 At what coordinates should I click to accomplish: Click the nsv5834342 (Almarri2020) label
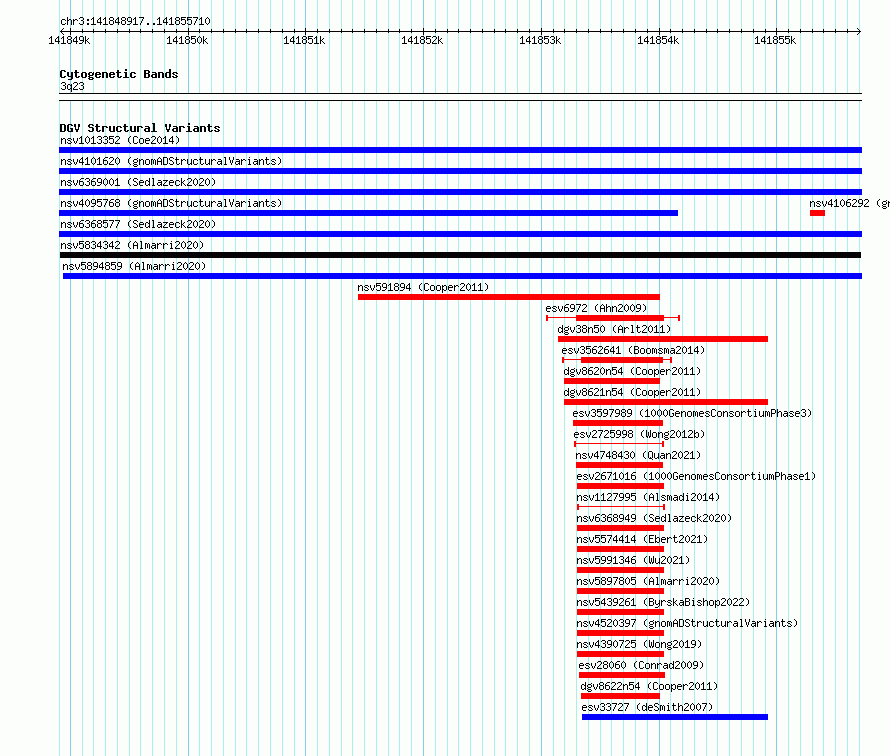click(132, 245)
